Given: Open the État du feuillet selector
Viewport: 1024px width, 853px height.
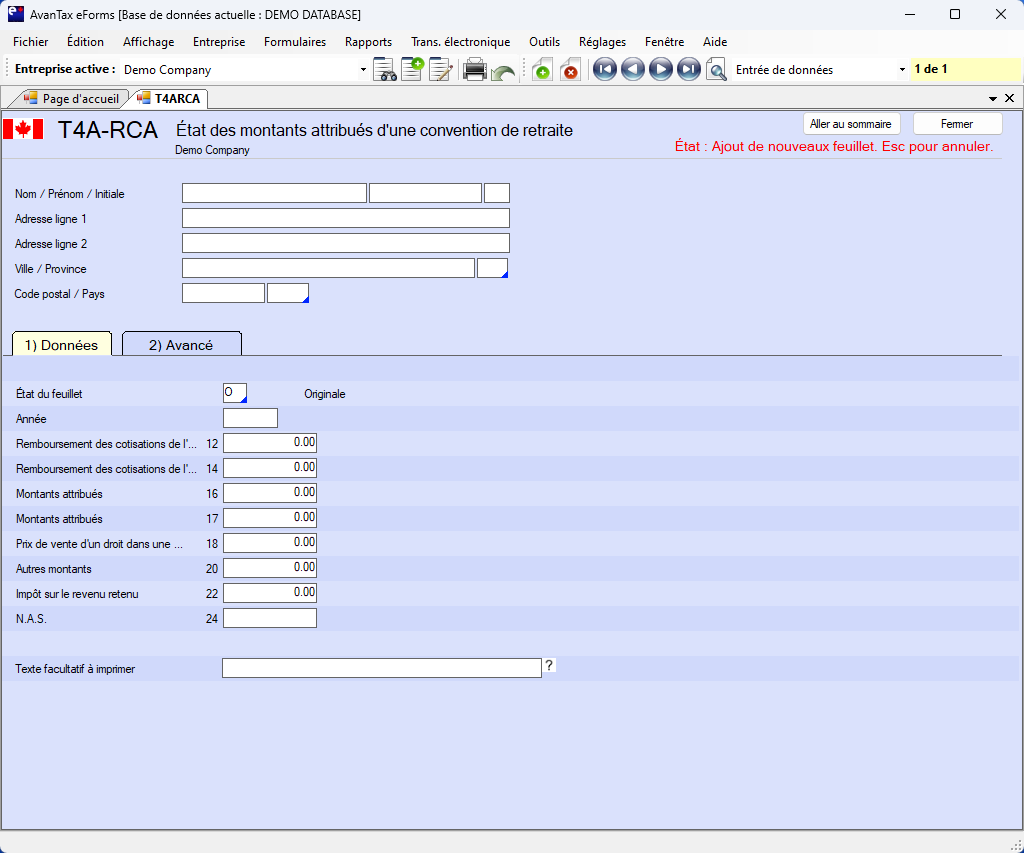Looking at the screenshot, I should pyautogui.click(x=235, y=393).
